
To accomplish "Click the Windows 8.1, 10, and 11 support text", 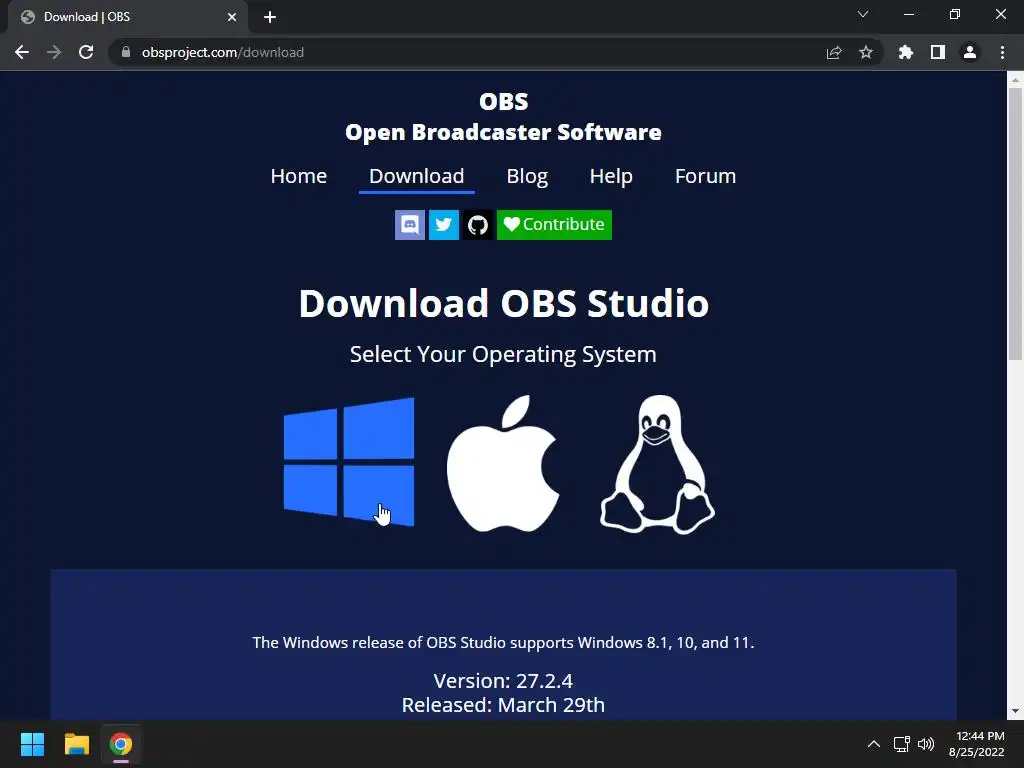I will coord(503,643).
